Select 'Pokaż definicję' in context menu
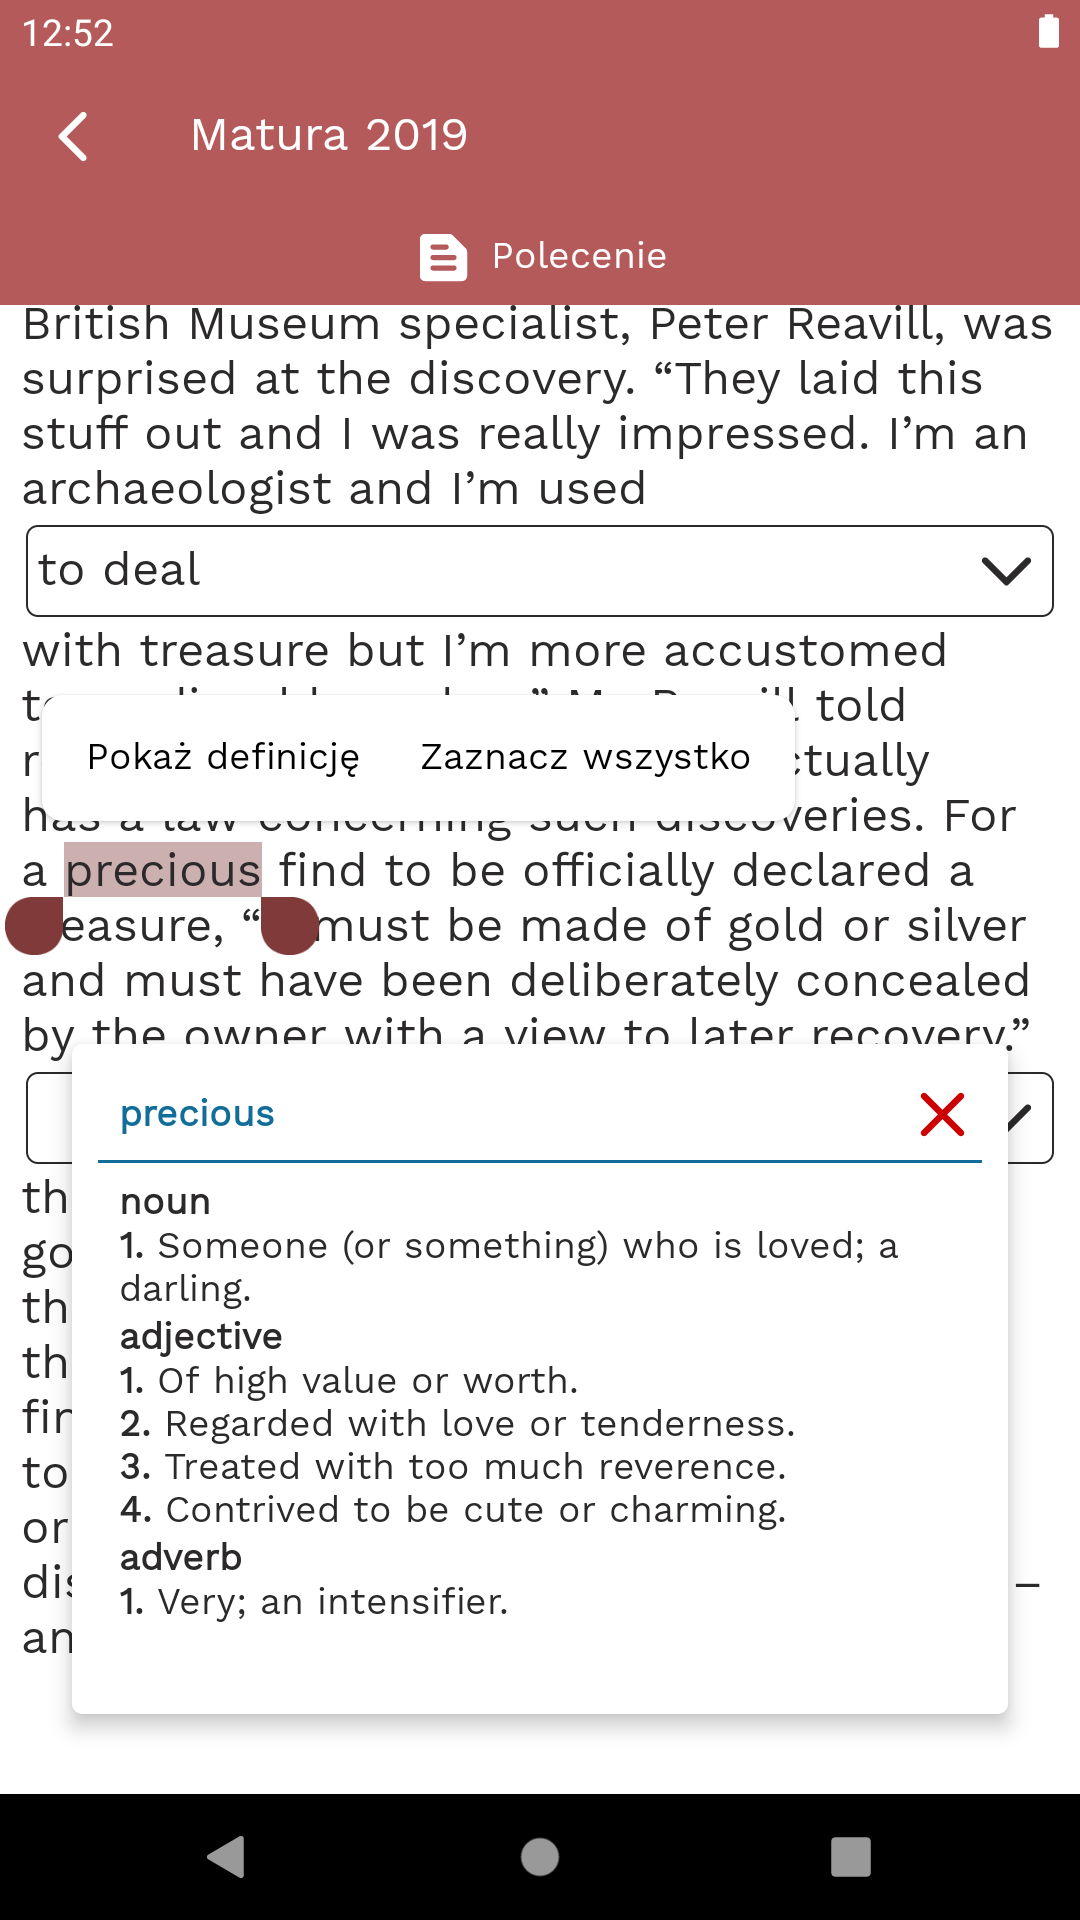The height and width of the screenshot is (1920, 1080). [x=223, y=757]
